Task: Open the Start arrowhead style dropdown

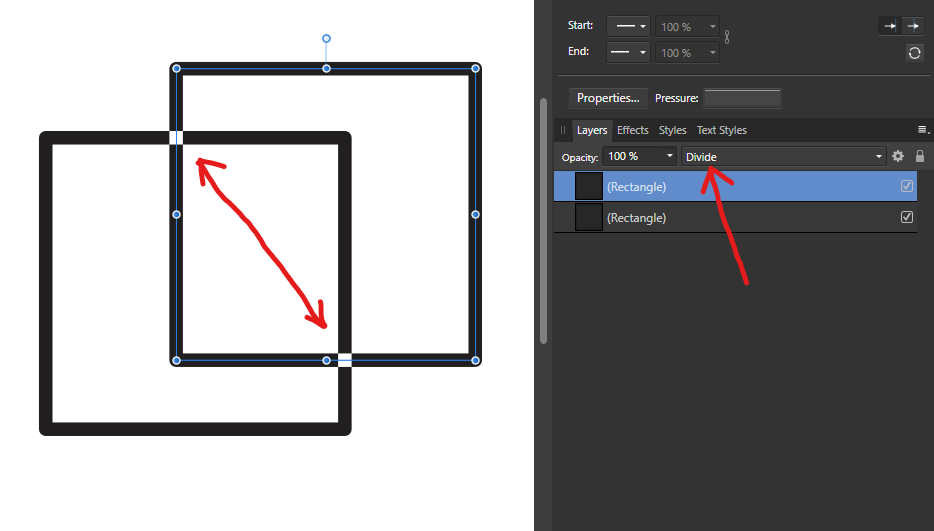Action: coord(628,27)
